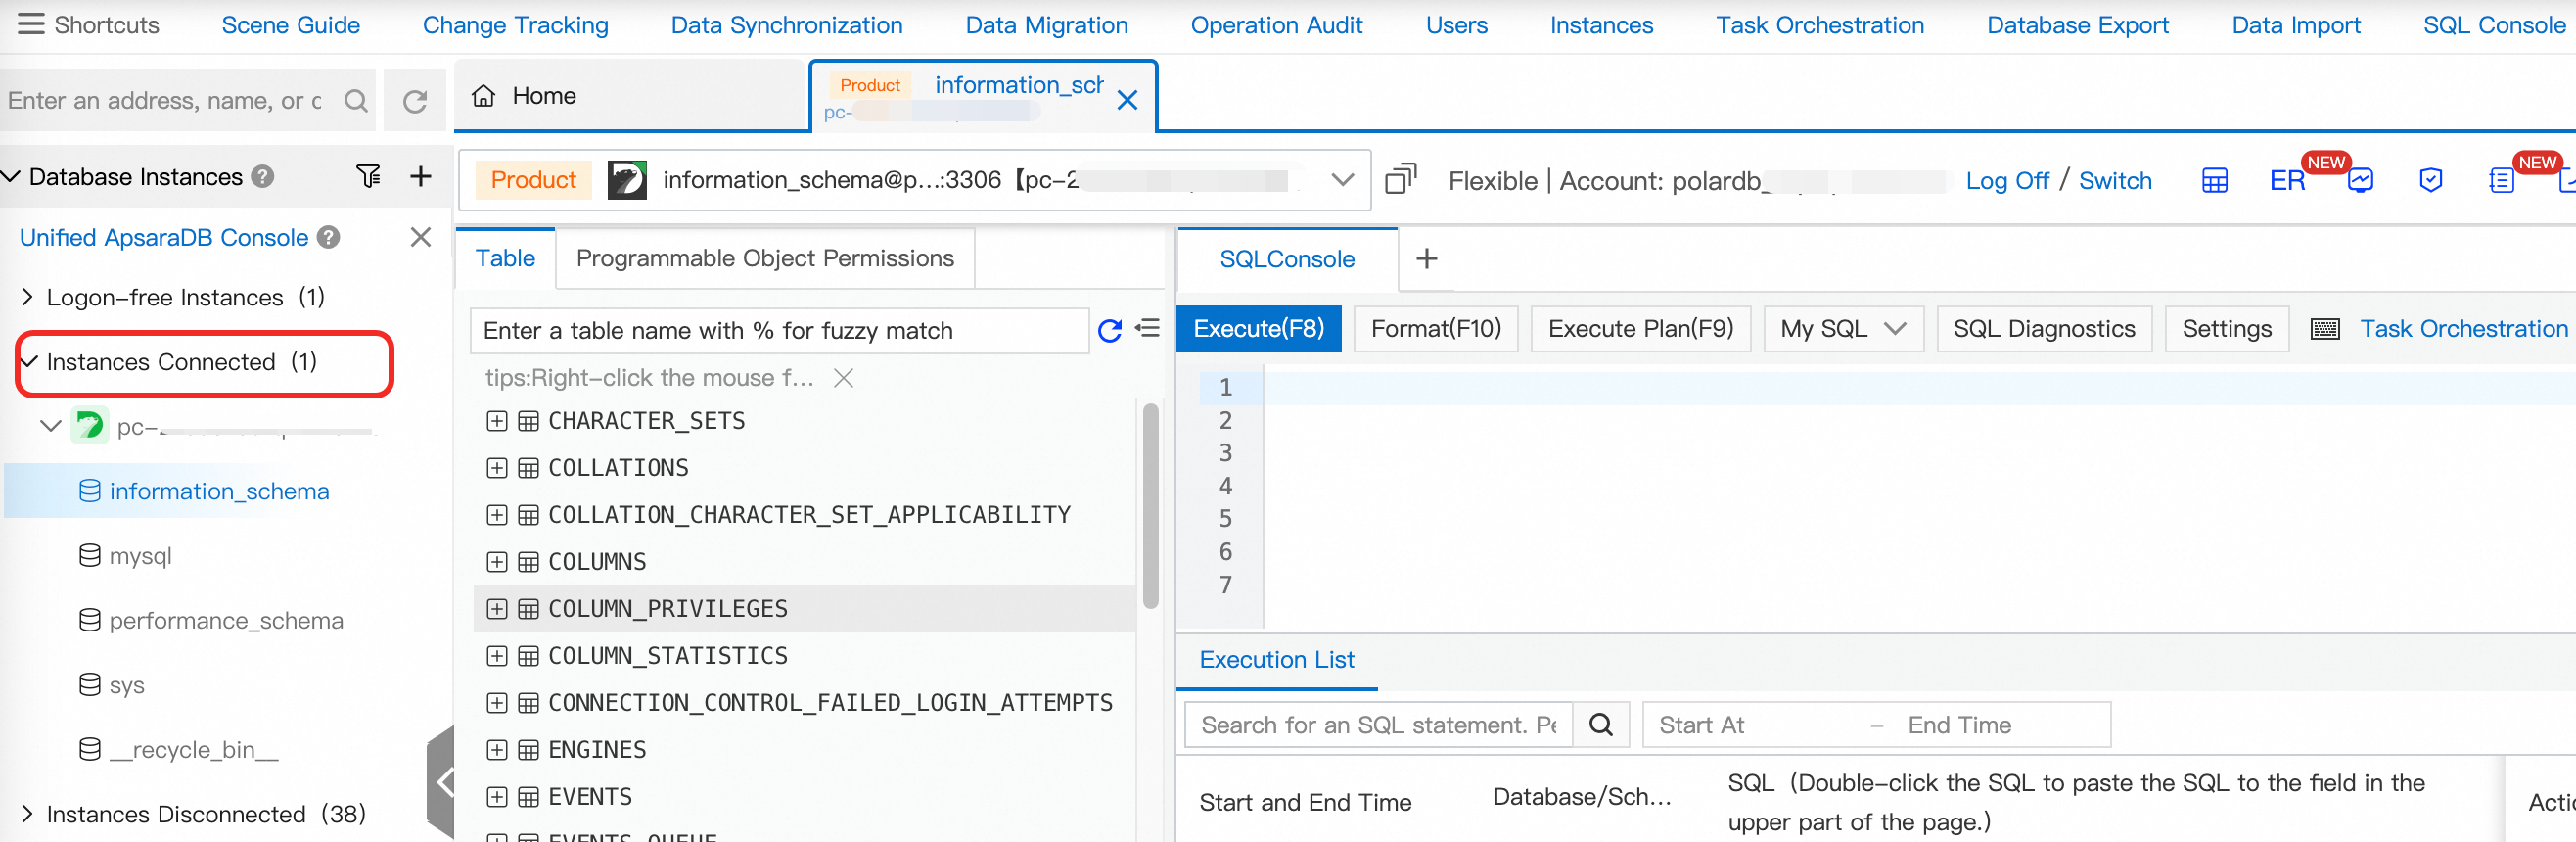The image size is (2576, 842).
Task: Open a new SQLConsole tab with plus
Action: pos(1426,259)
